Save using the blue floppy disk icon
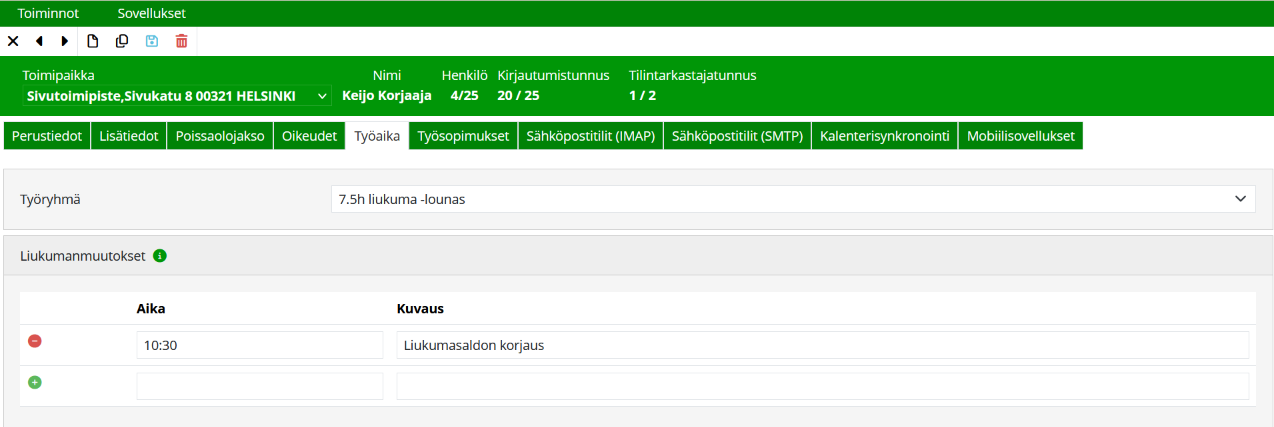The image size is (1274, 427). click(152, 41)
